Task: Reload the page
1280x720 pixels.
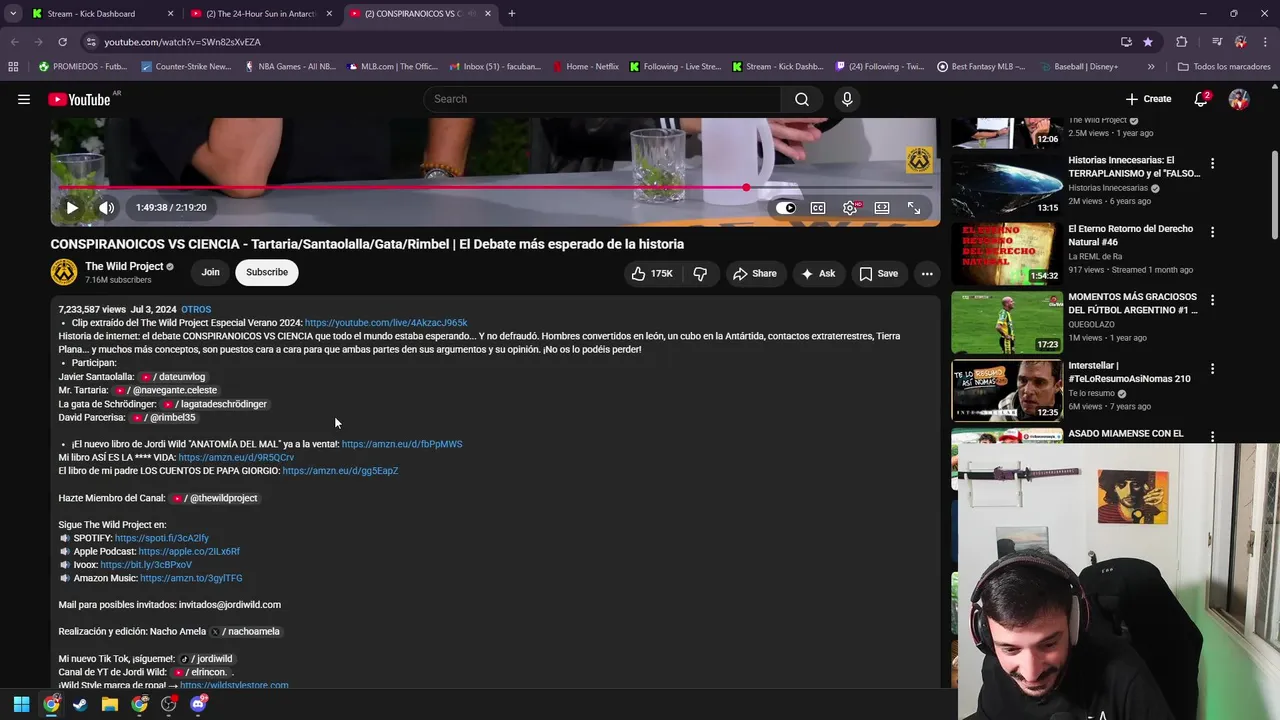Action: coord(62,42)
